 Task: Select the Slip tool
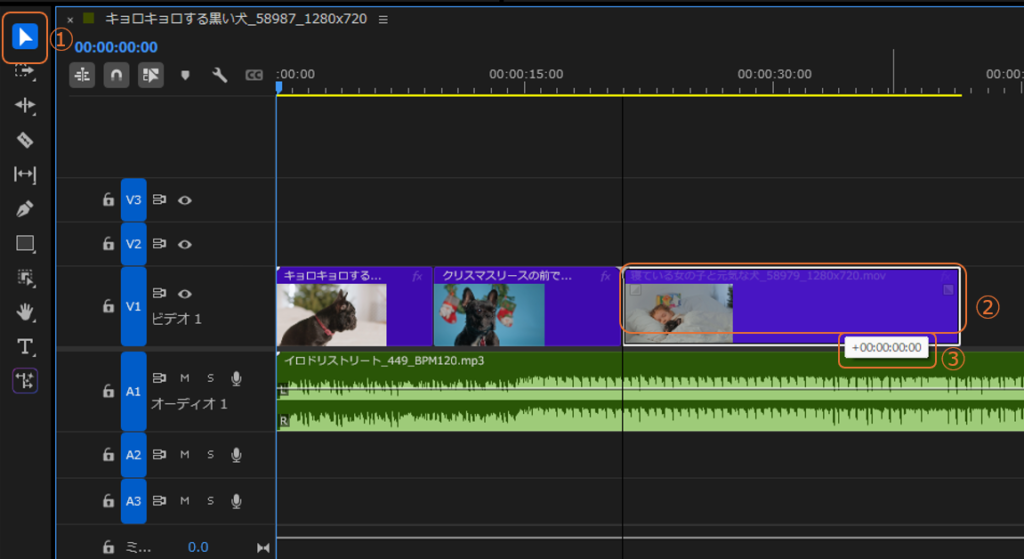26,174
